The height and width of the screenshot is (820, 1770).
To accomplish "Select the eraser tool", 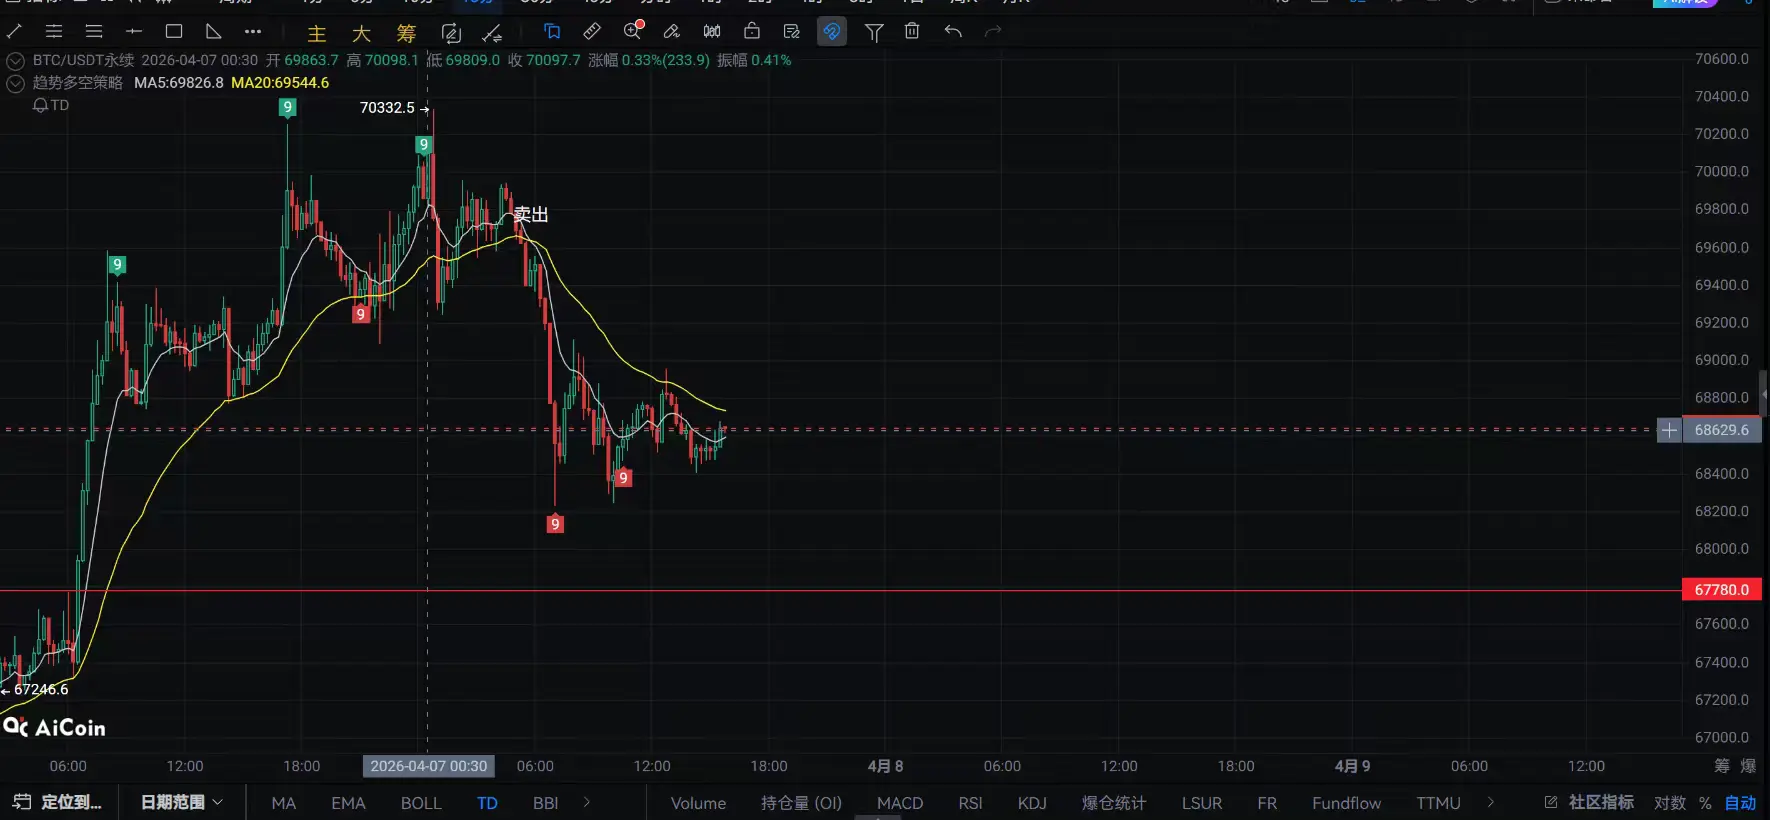I will [x=672, y=32].
